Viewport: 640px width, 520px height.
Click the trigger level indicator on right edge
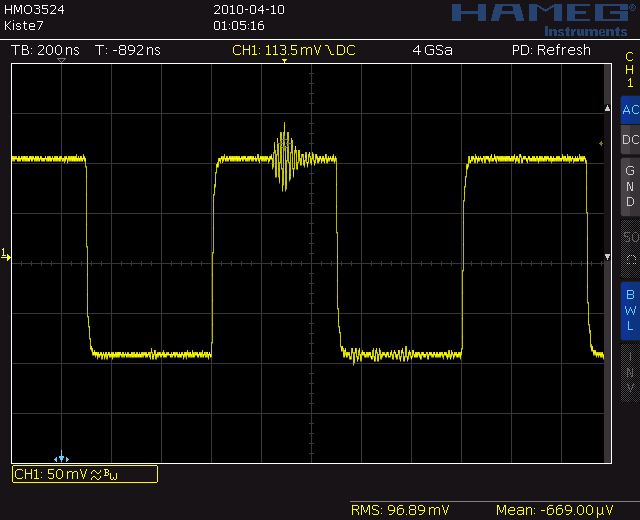(601, 144)
